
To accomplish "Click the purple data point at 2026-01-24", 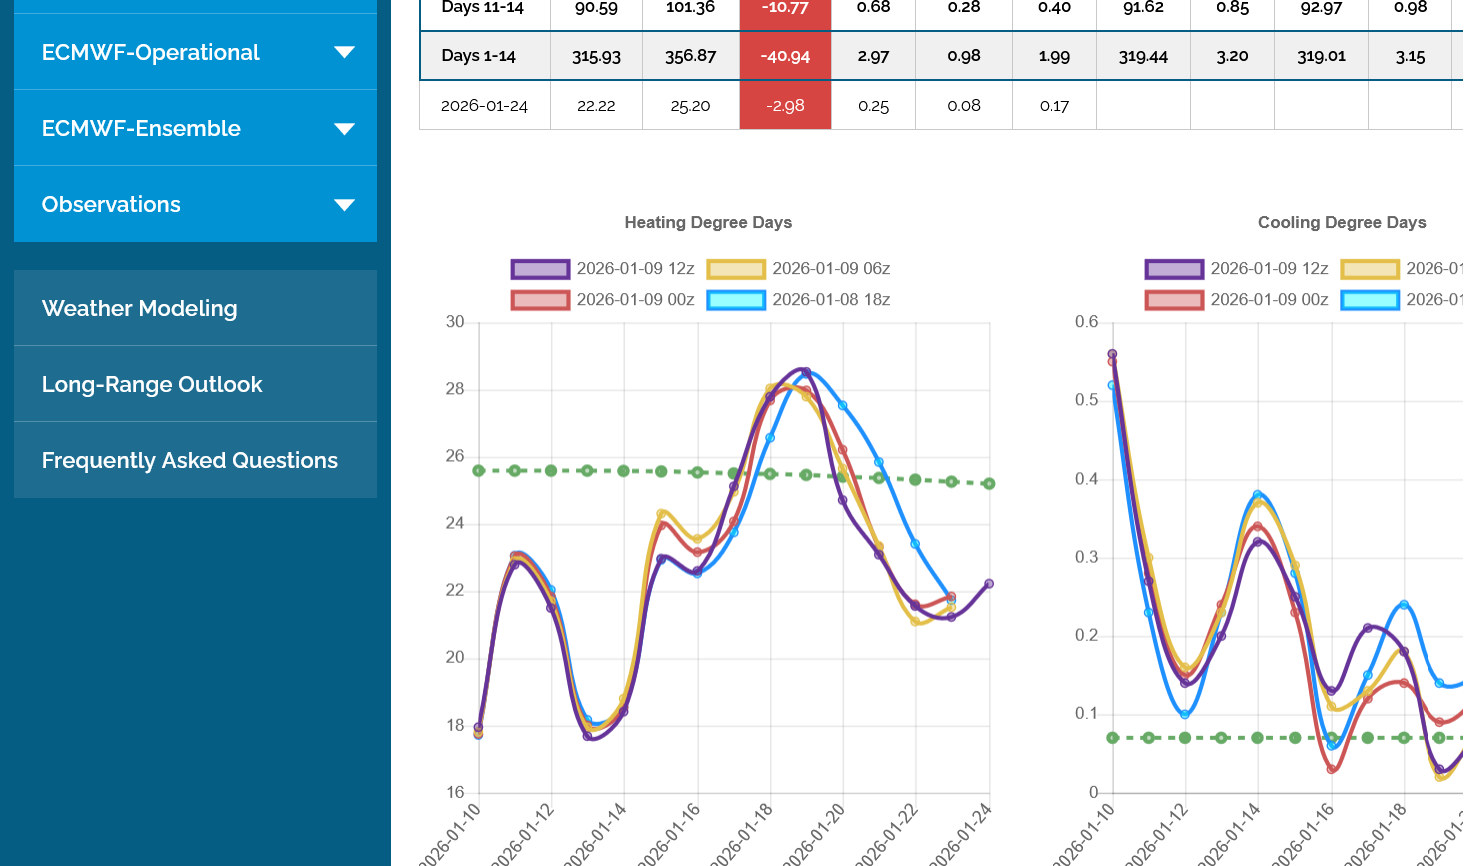I will (989, 584).
